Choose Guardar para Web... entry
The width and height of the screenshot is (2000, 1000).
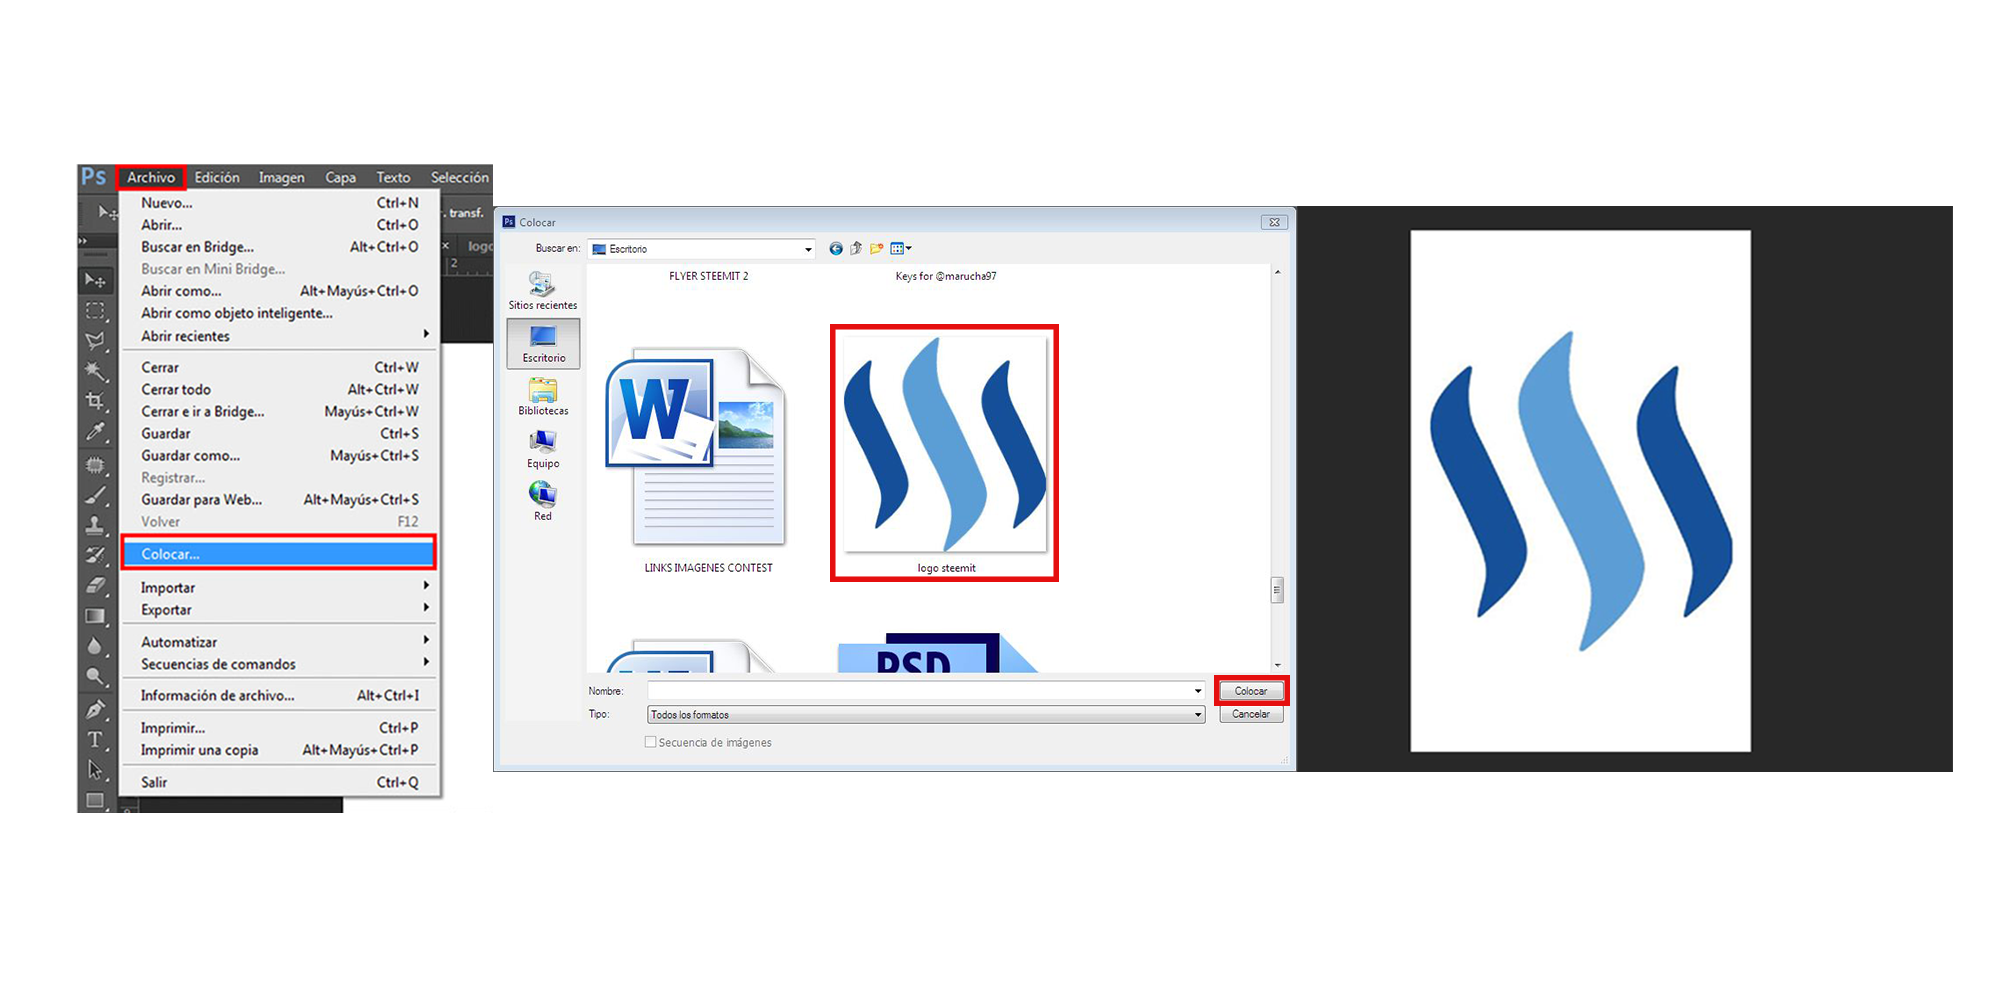[279, 500]
